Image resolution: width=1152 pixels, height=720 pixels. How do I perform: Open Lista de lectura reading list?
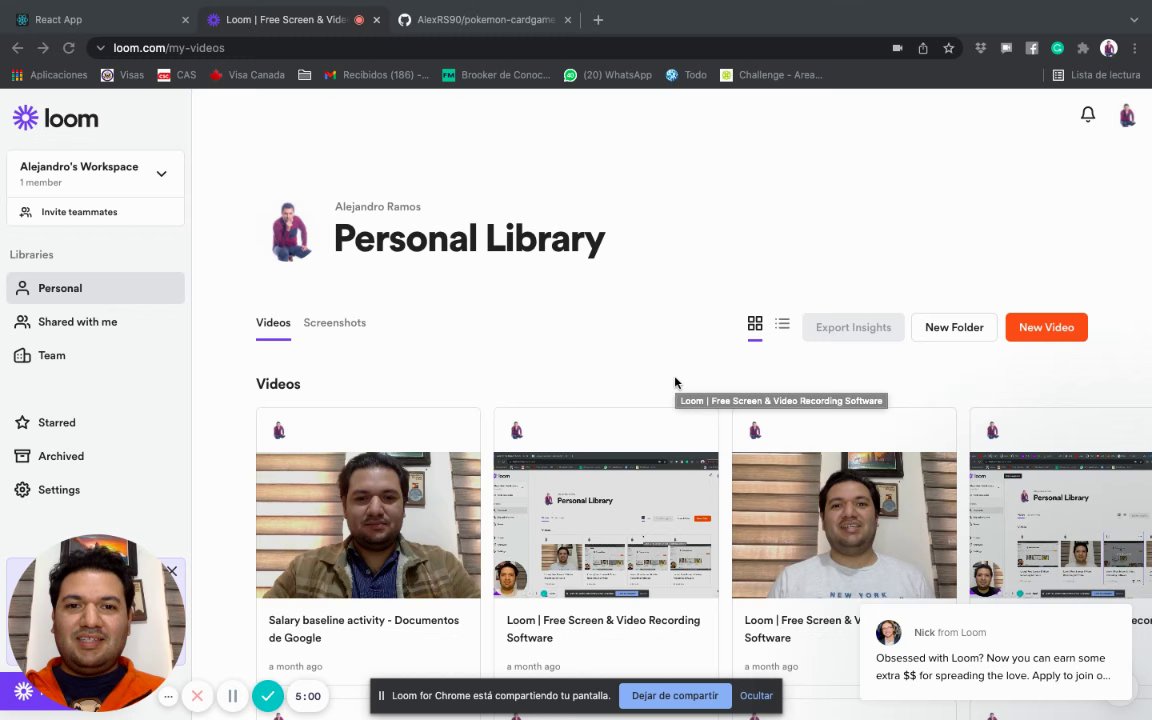[1096, 75]
